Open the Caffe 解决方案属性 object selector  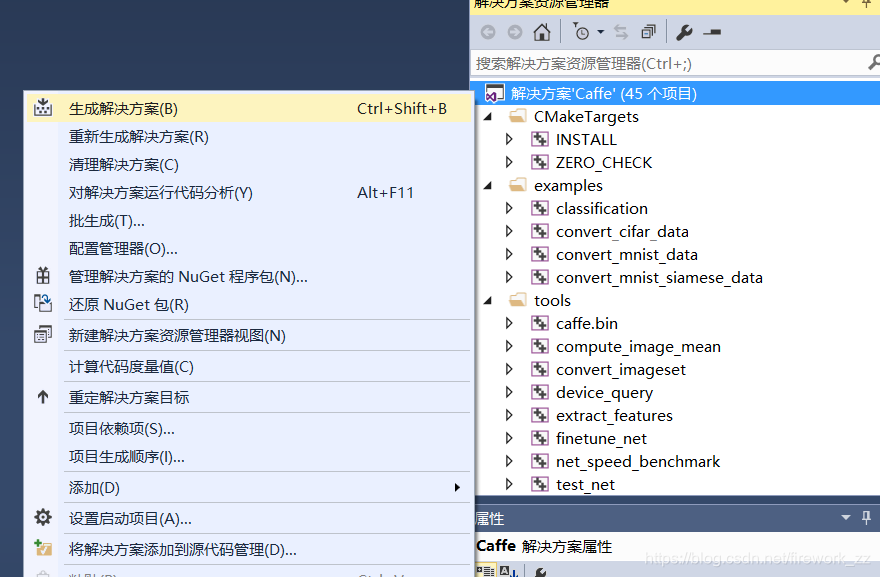click(676, 546)
